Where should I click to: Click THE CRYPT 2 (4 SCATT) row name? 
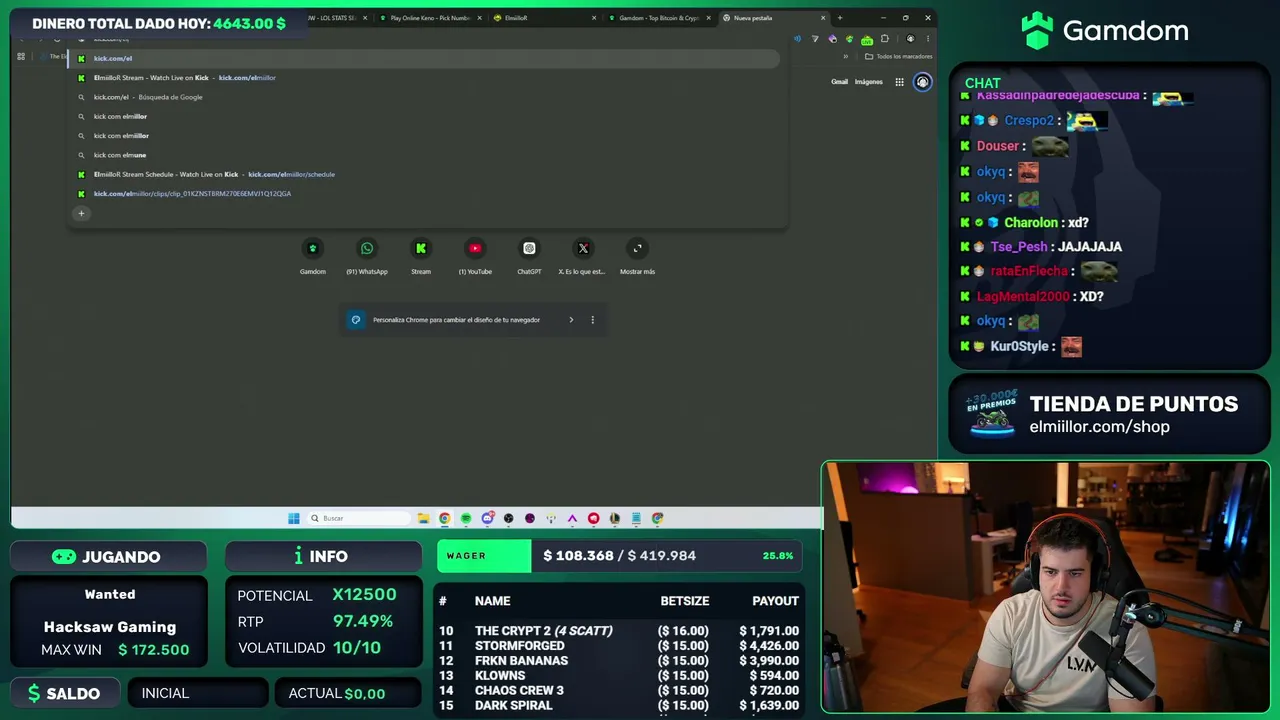click(544, 631)
